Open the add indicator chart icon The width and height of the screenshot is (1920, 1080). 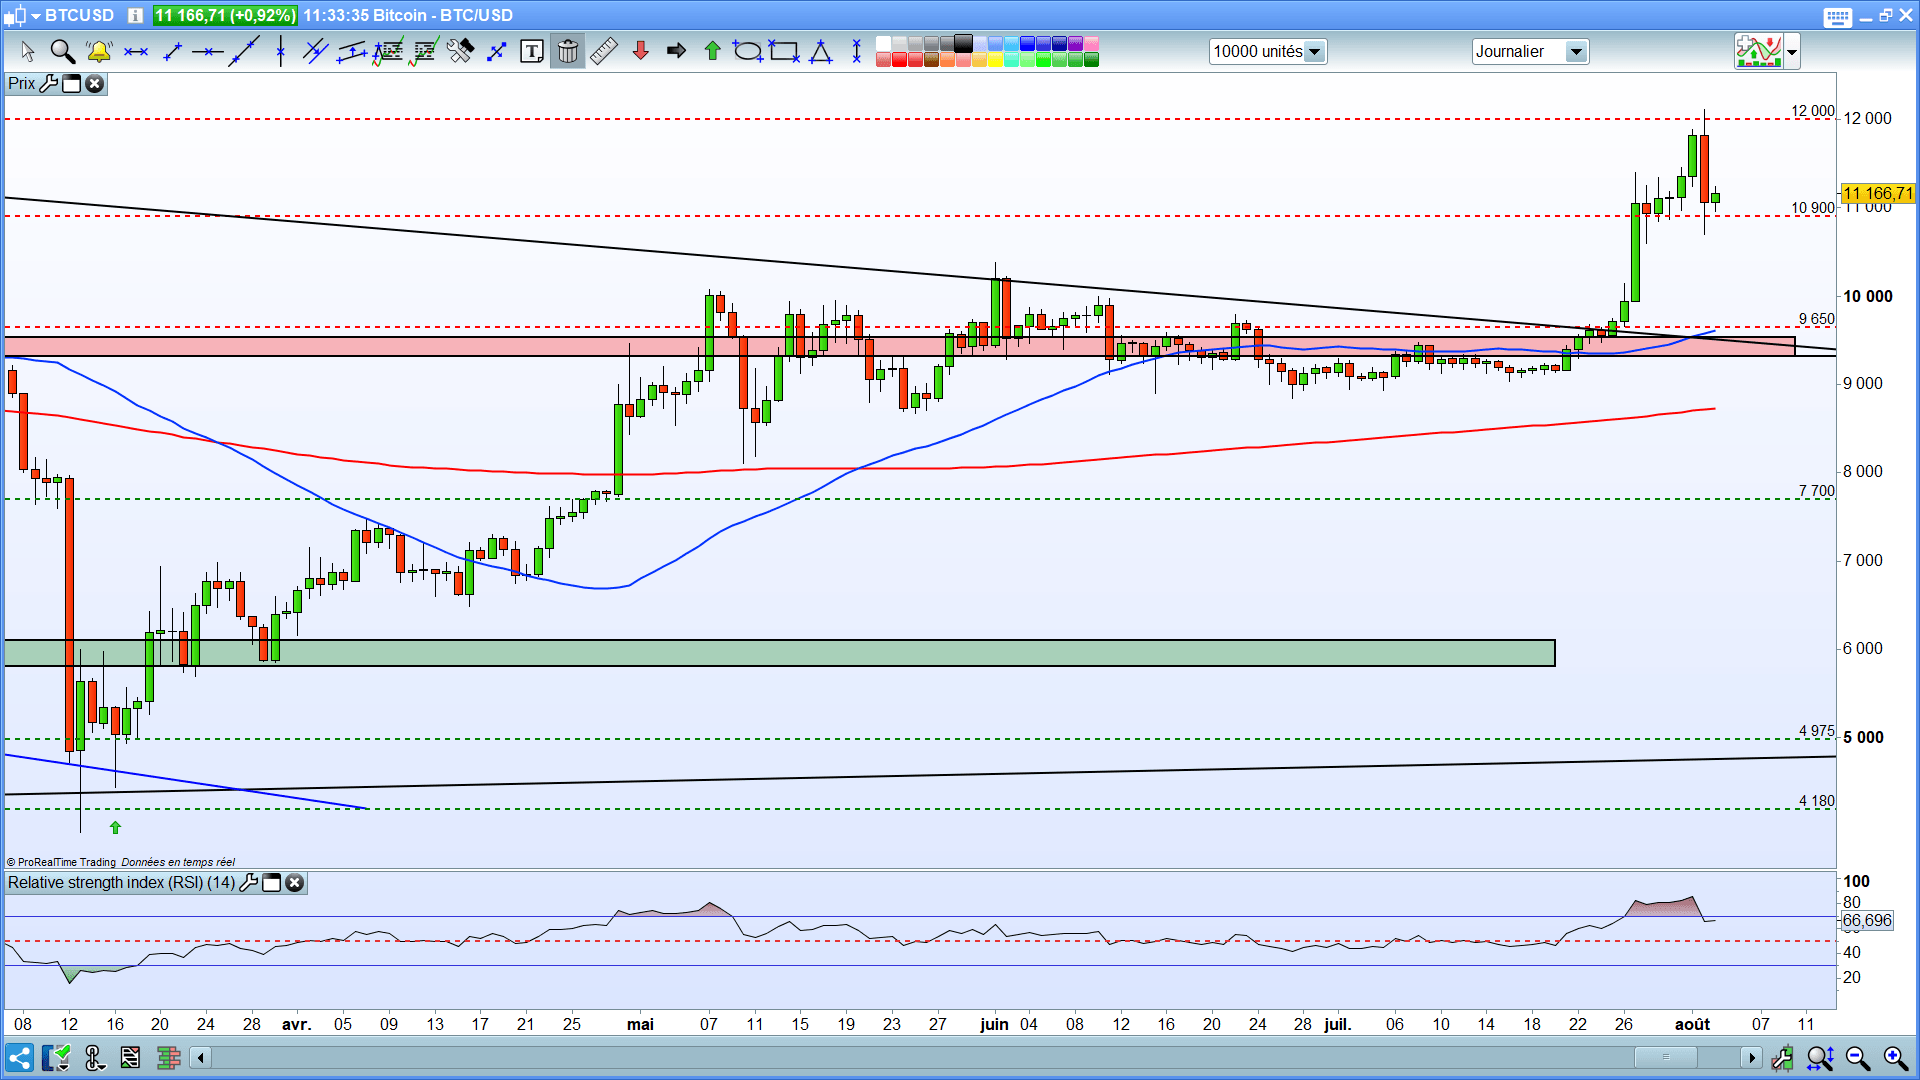1759,51
